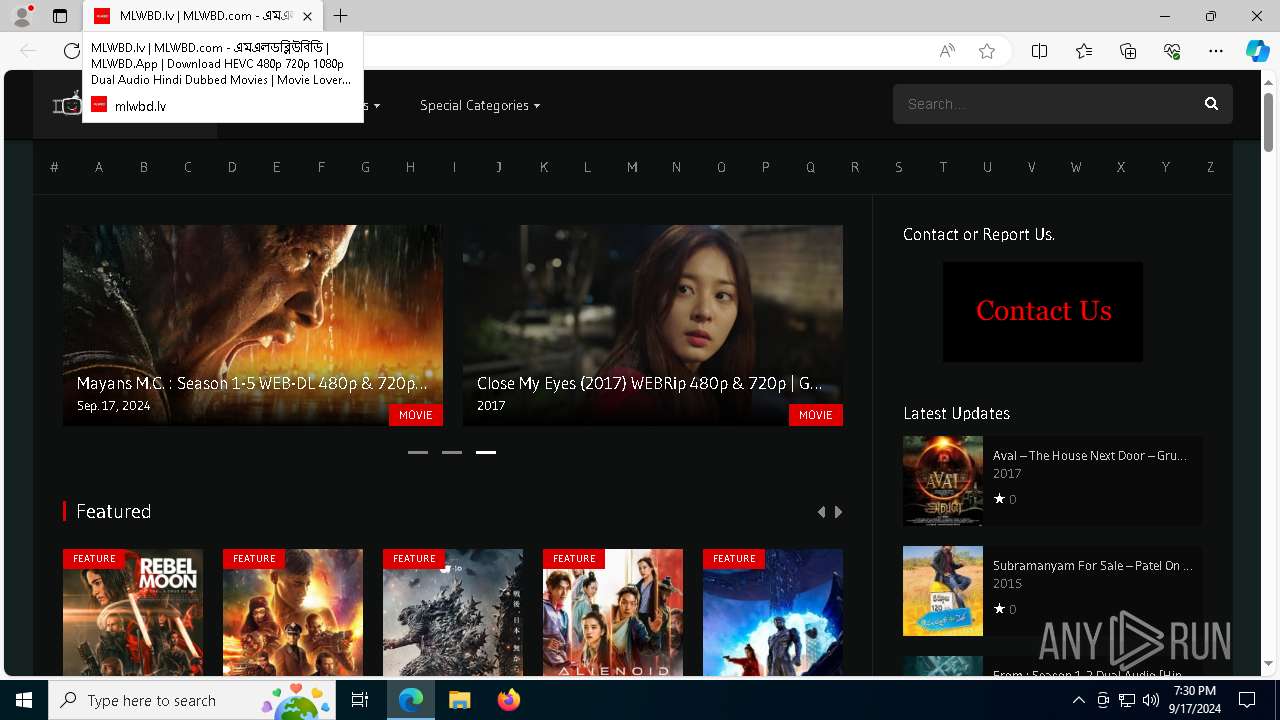Open the tab actions menu icon
Screen dimensions: 1280x720
tap(60, 16)
